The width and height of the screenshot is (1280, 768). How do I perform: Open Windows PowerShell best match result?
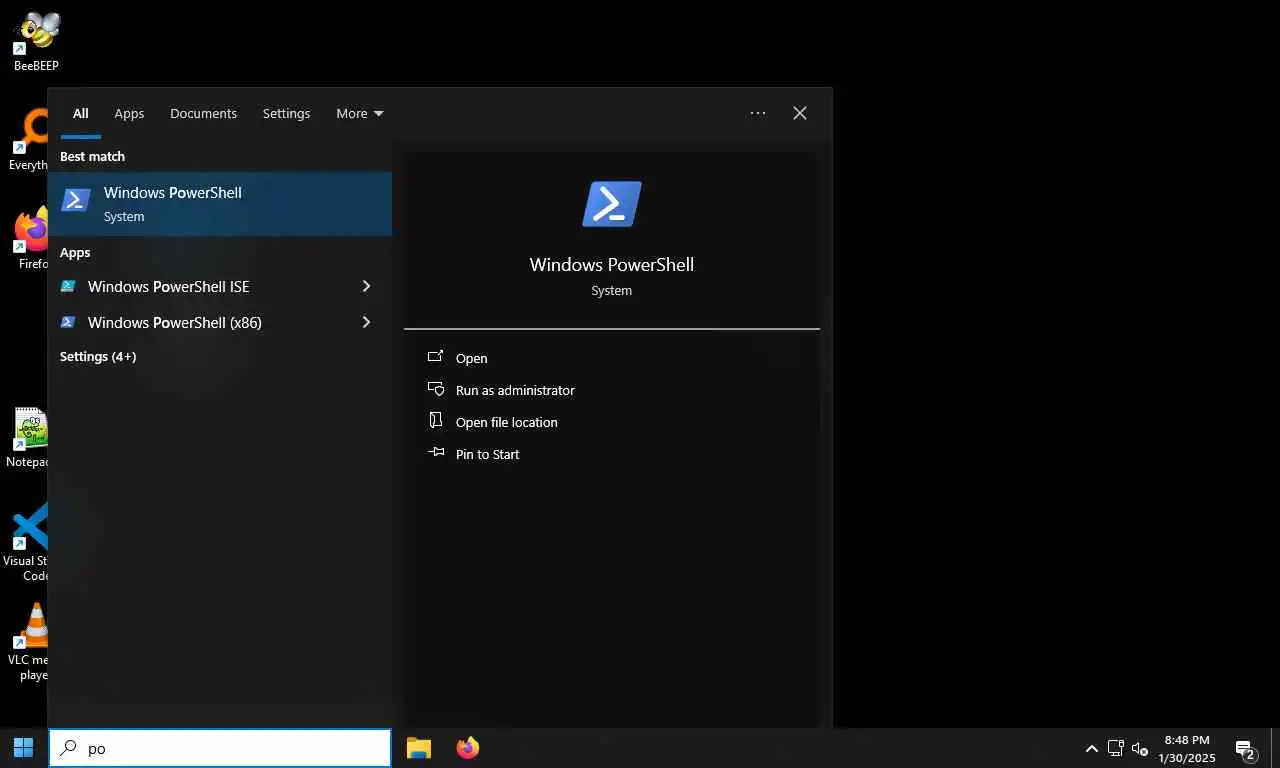(x=220, y=203)
